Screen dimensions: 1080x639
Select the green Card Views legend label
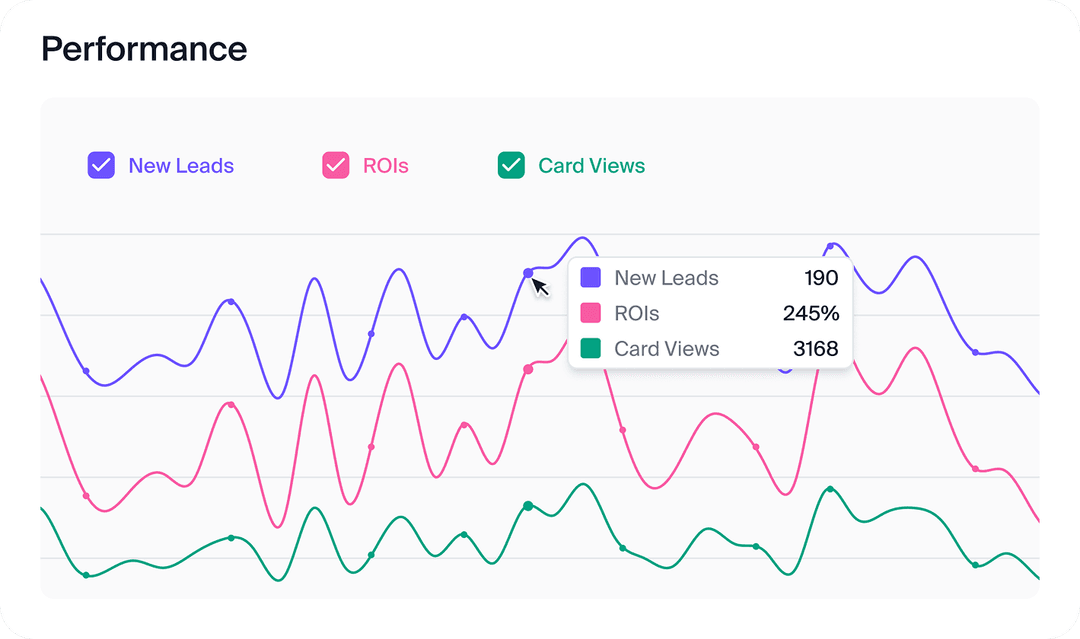pos(591,166)
